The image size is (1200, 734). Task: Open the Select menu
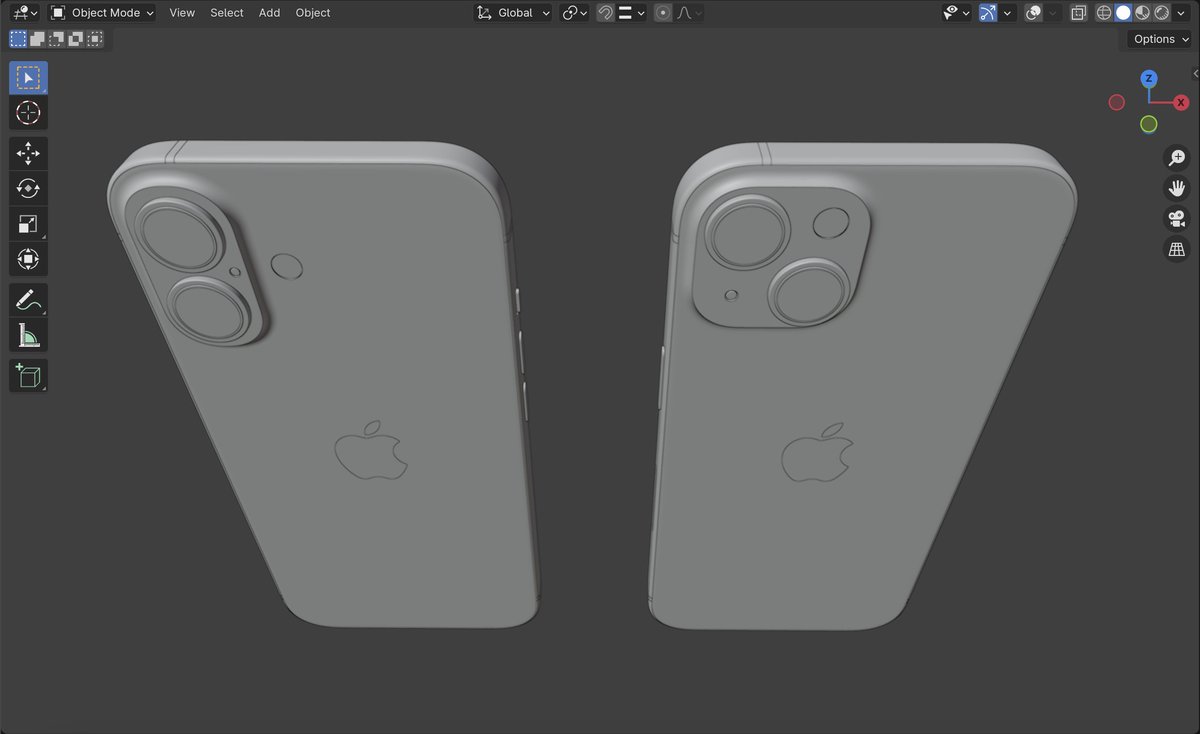(227, 13)
